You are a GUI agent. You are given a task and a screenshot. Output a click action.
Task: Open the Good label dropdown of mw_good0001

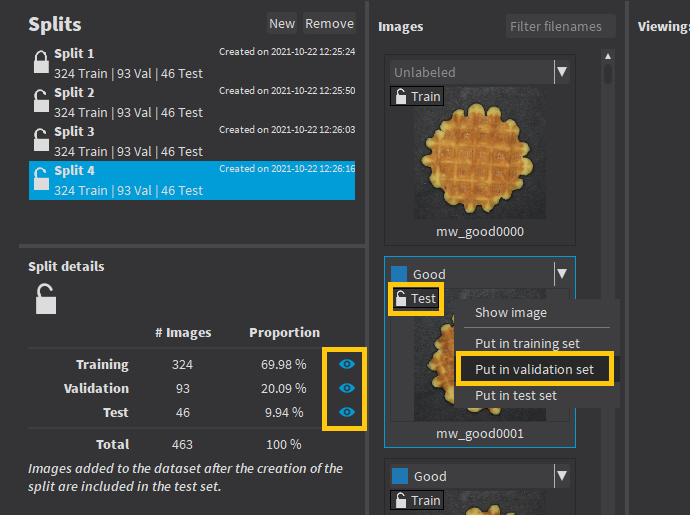point(562,274)
